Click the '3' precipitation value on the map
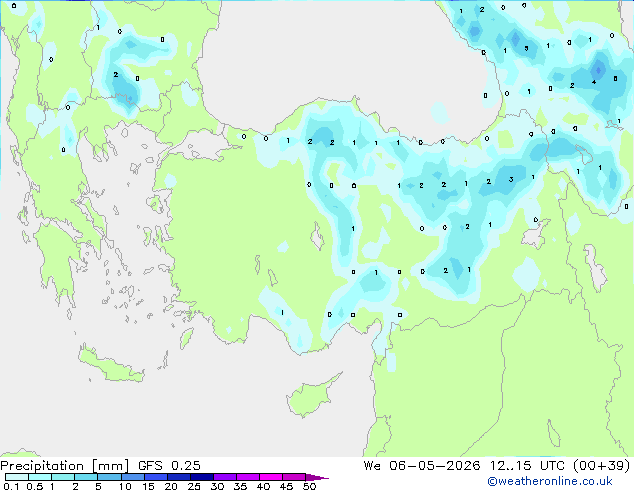Image resolution: width=634 pixels, height=490 pixels. (511, 179)
